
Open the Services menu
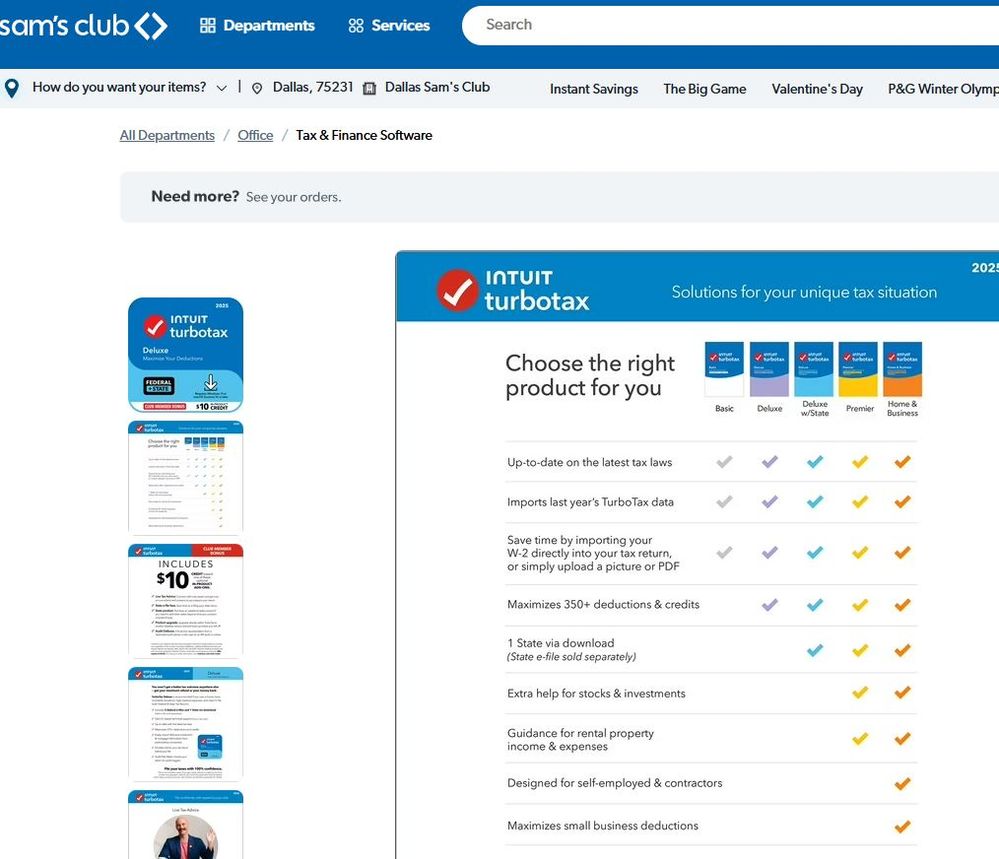pyautogui.click(x=389, y=26)
